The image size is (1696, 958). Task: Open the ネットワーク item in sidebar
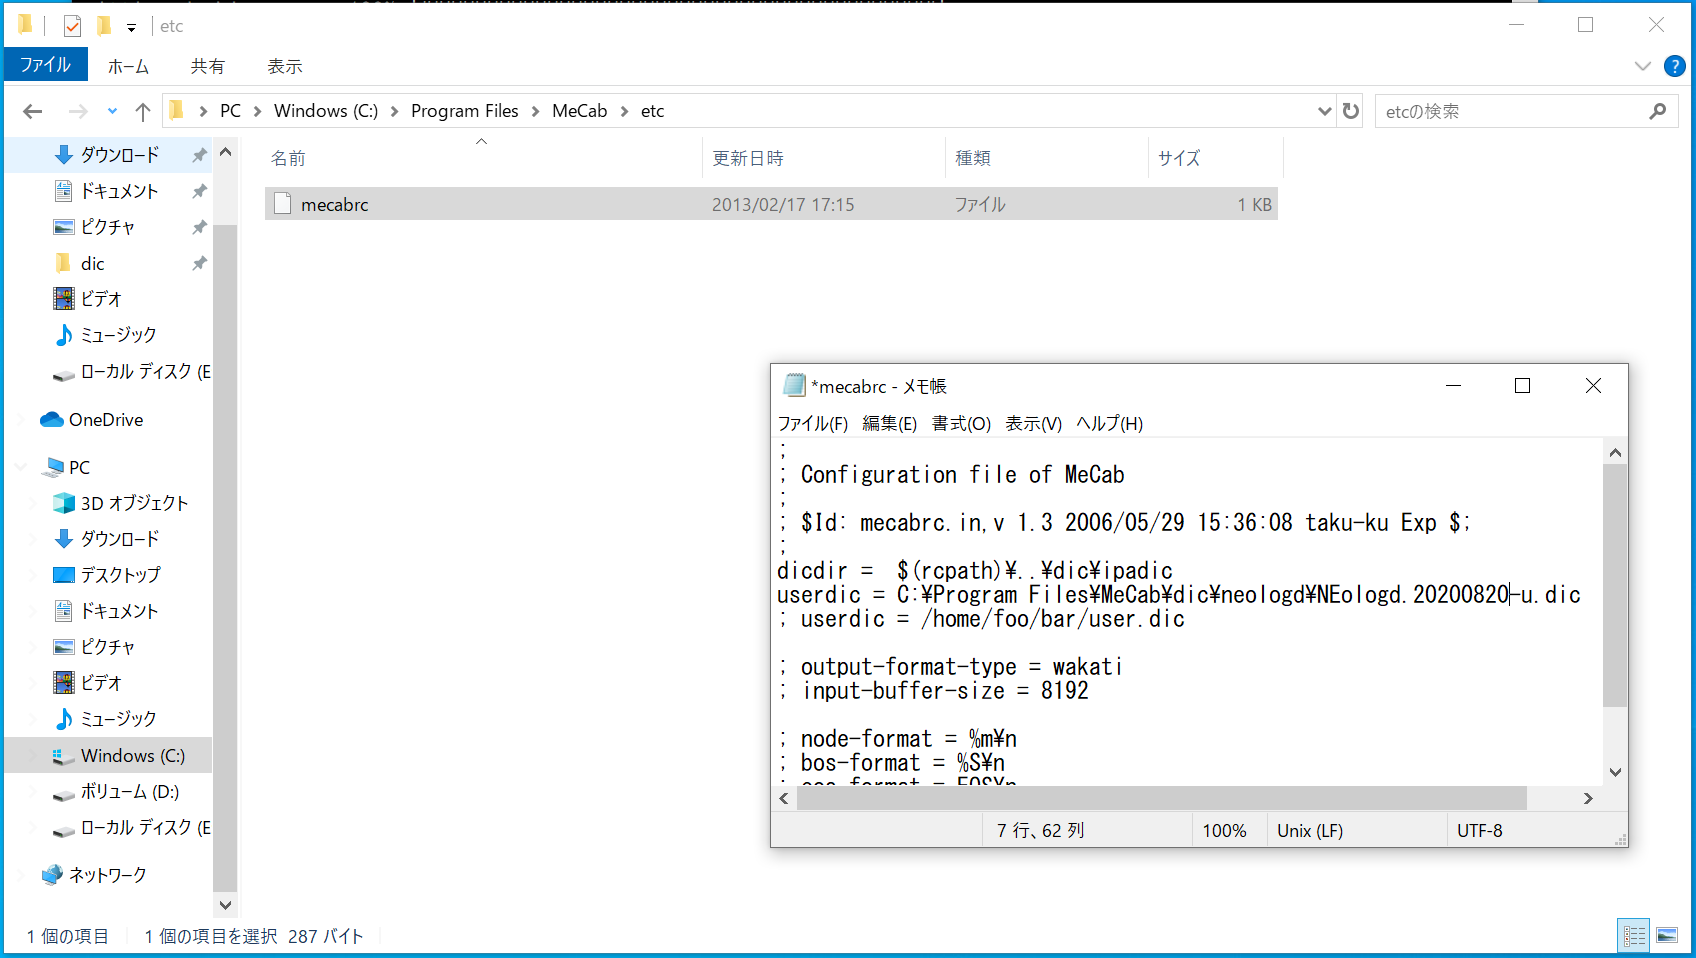[x=107, y=875]
